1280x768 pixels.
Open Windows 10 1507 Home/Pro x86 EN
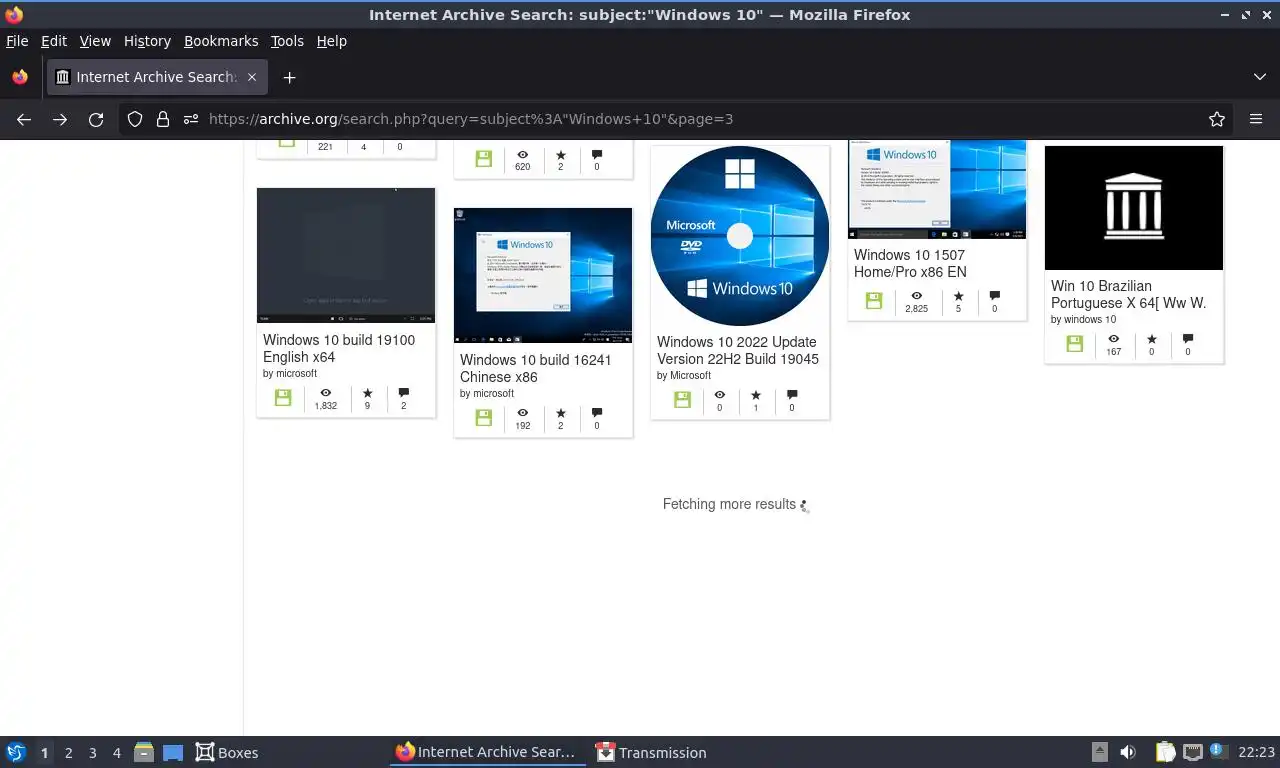click(910, 263)
